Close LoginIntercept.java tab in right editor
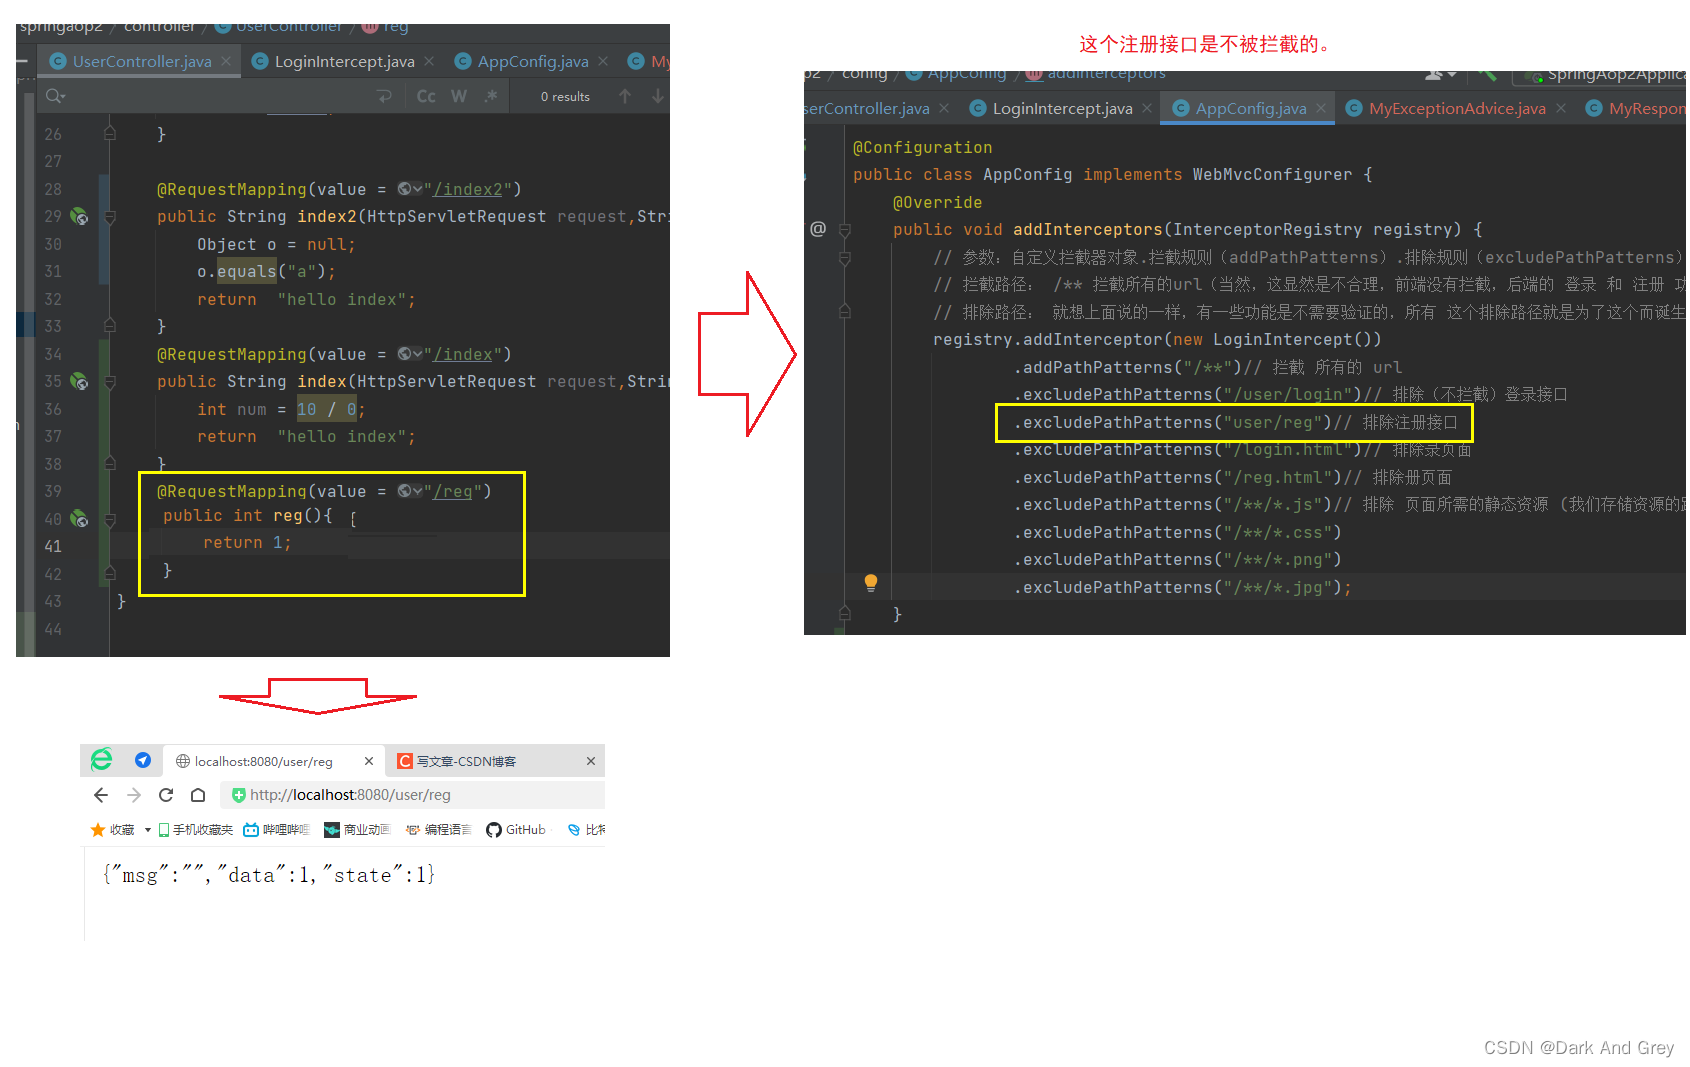Screen dimensions: 1690x1067 (1147, 108)
